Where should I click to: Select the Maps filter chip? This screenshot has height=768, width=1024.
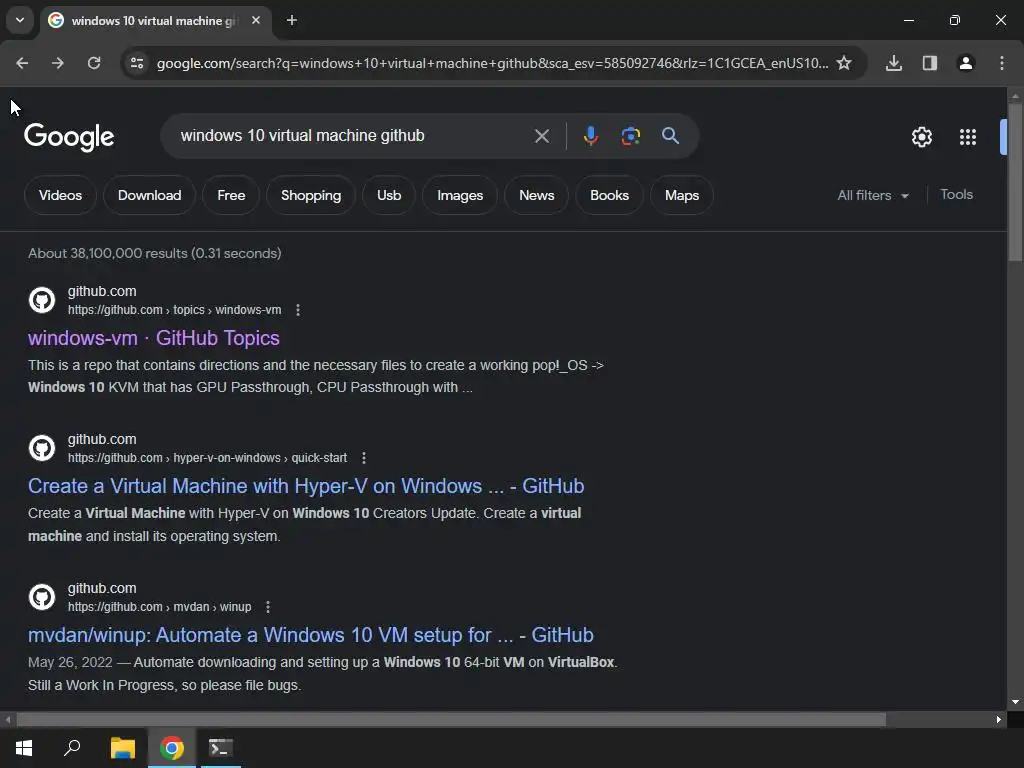pos(682,195)
